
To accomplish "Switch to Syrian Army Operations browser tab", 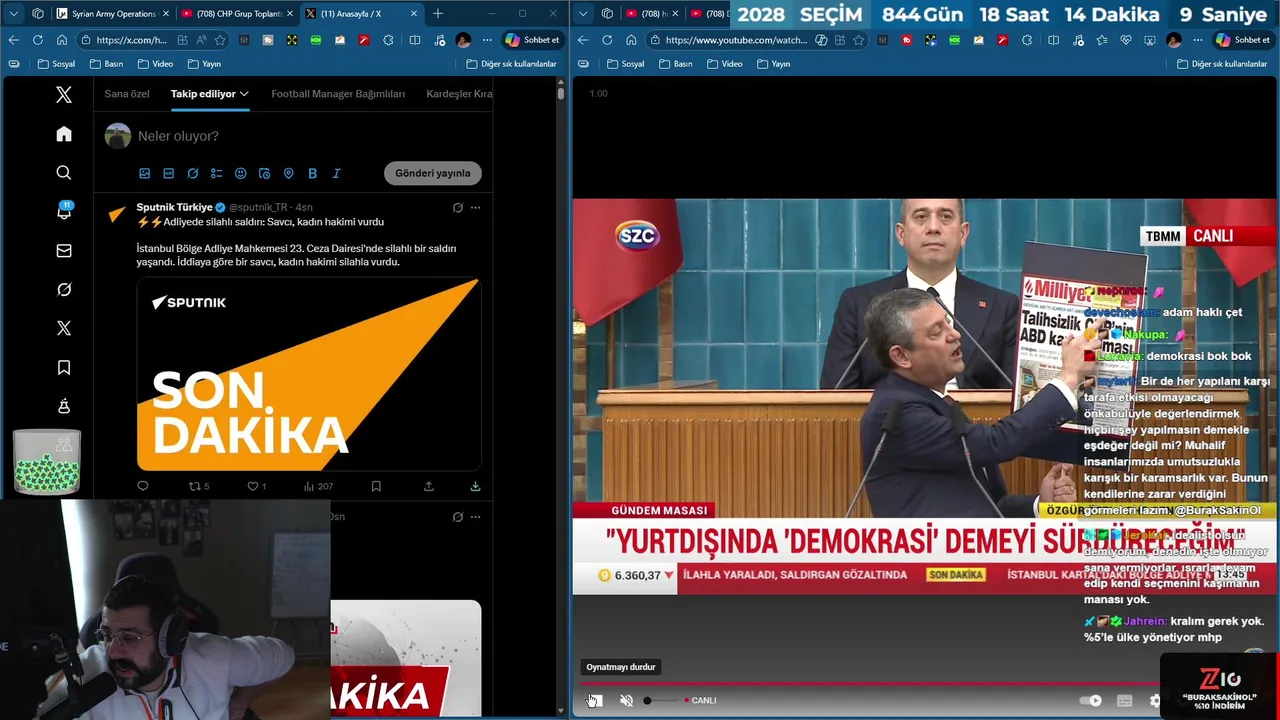I will (113, 13).
